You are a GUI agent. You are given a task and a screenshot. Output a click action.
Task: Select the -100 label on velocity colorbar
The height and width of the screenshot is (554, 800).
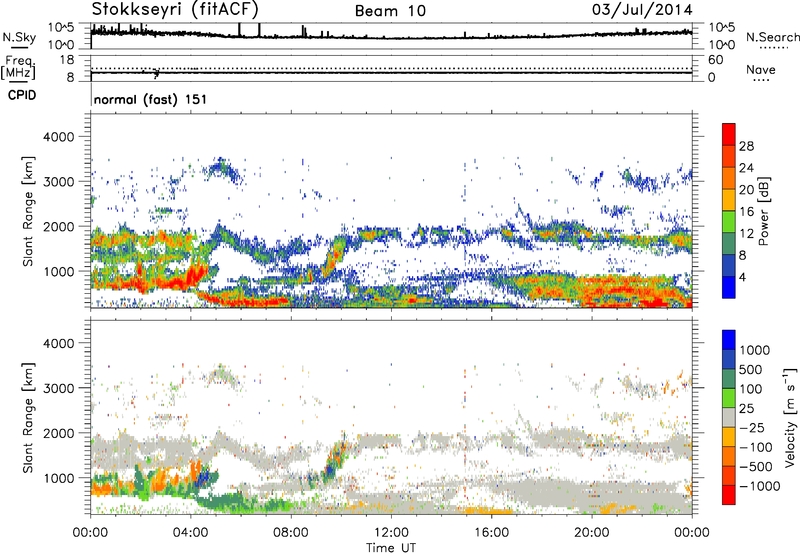pos(756,447)
